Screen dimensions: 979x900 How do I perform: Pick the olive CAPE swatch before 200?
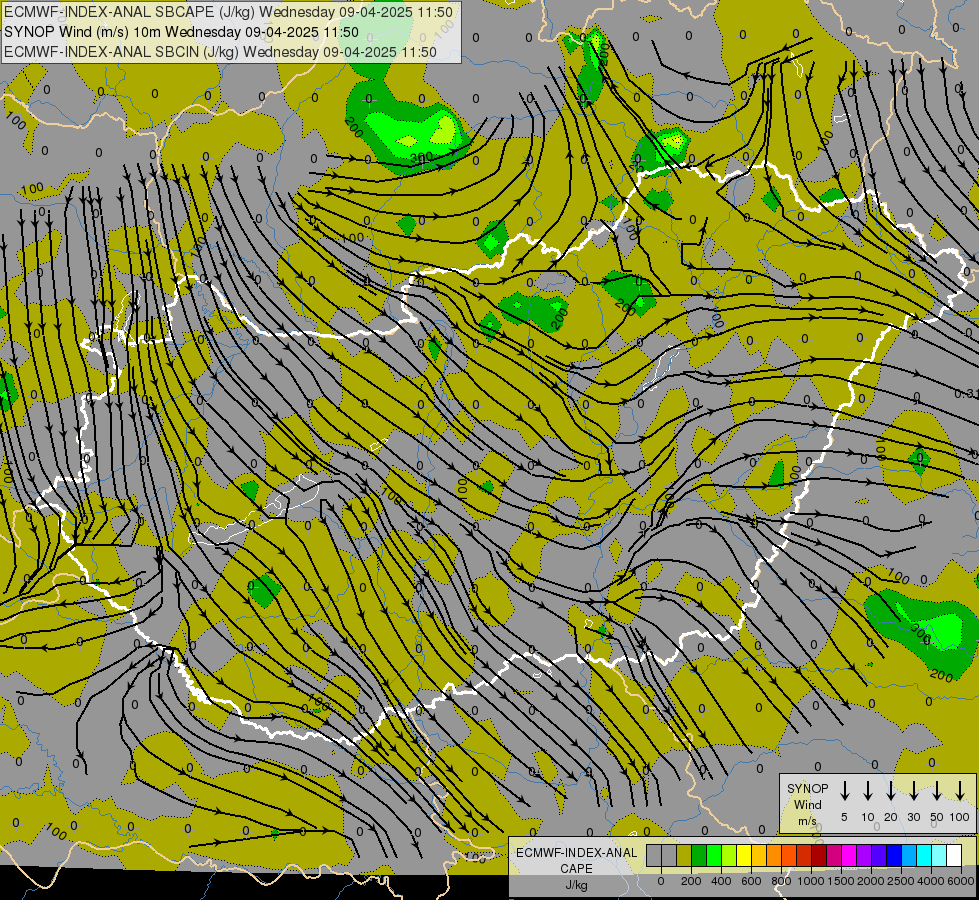pyautogui.click(x=684, y=855)
